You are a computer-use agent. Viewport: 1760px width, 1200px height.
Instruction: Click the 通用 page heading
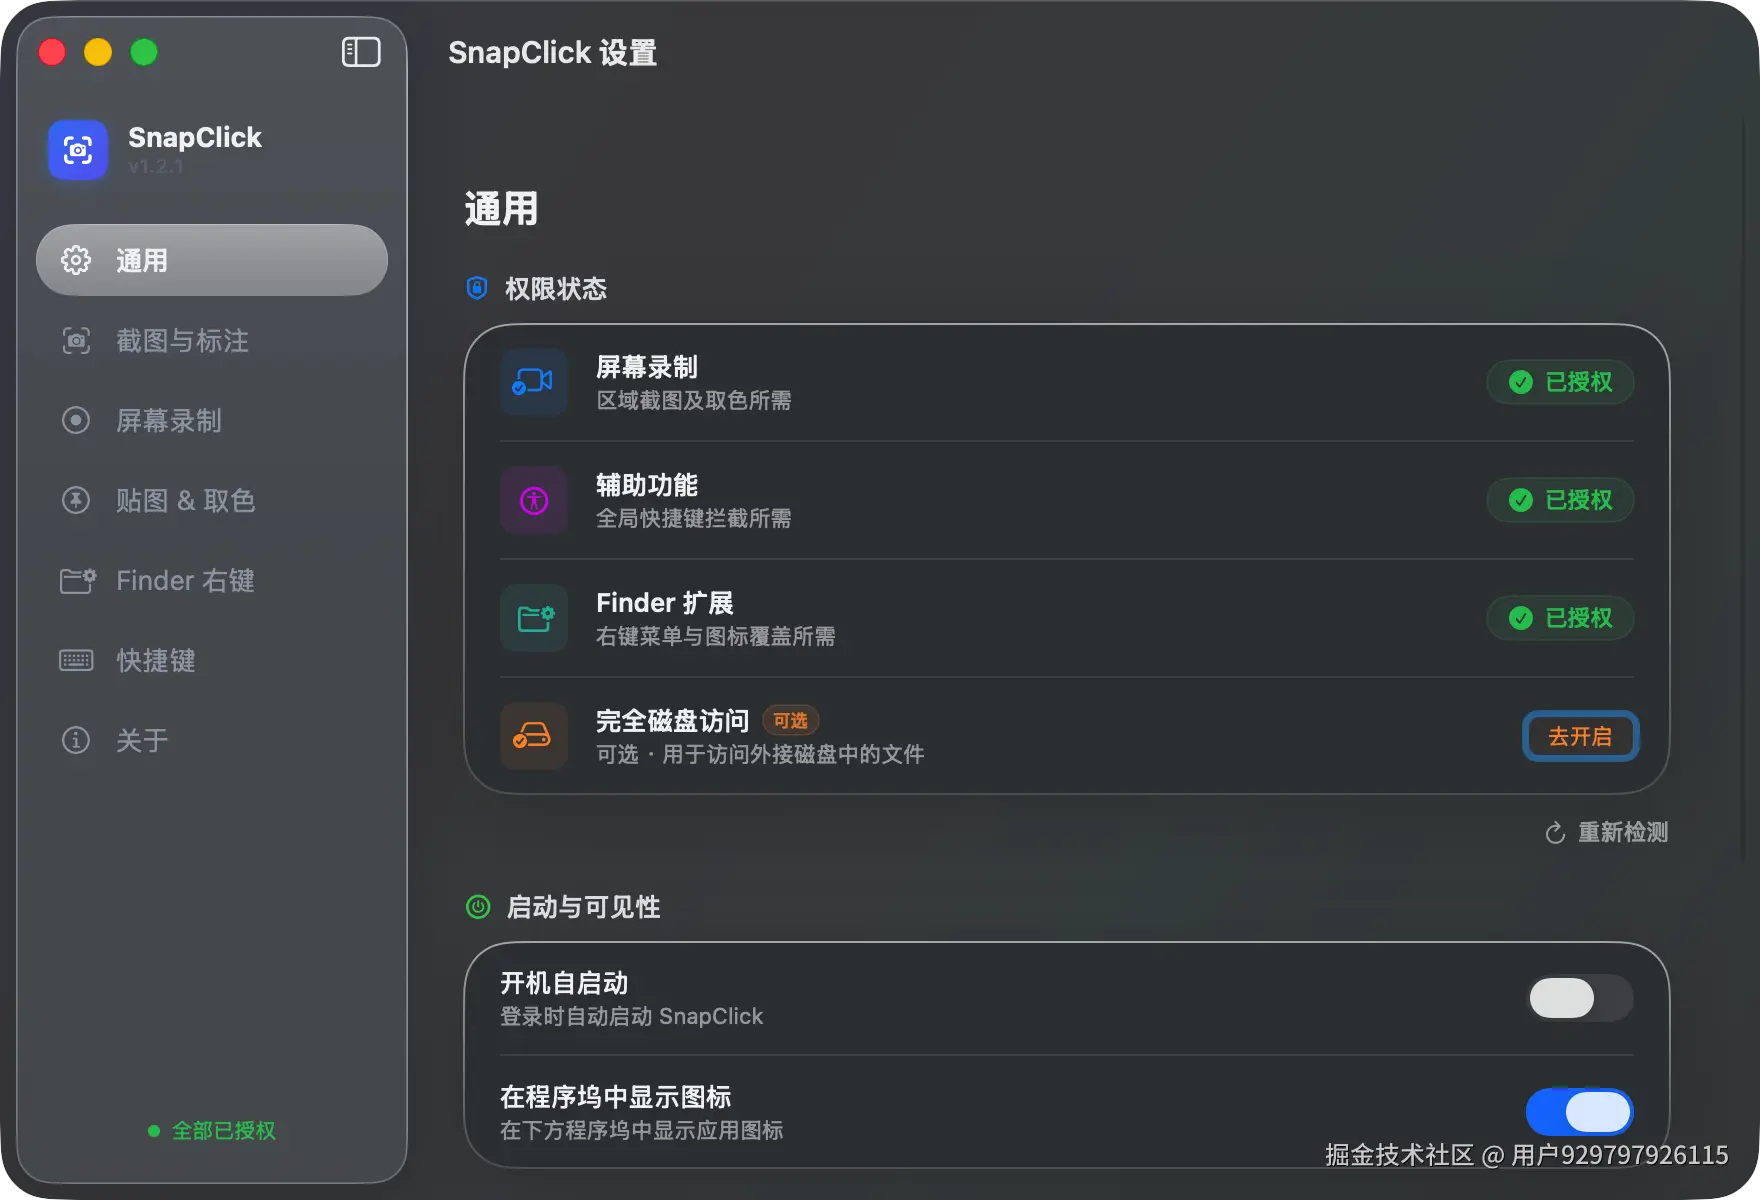[x=501, y=208]
